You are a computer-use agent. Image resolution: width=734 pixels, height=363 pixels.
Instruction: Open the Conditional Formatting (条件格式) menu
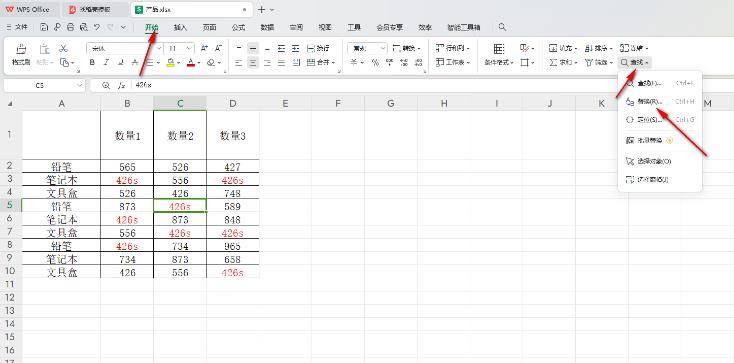point(499,62)
